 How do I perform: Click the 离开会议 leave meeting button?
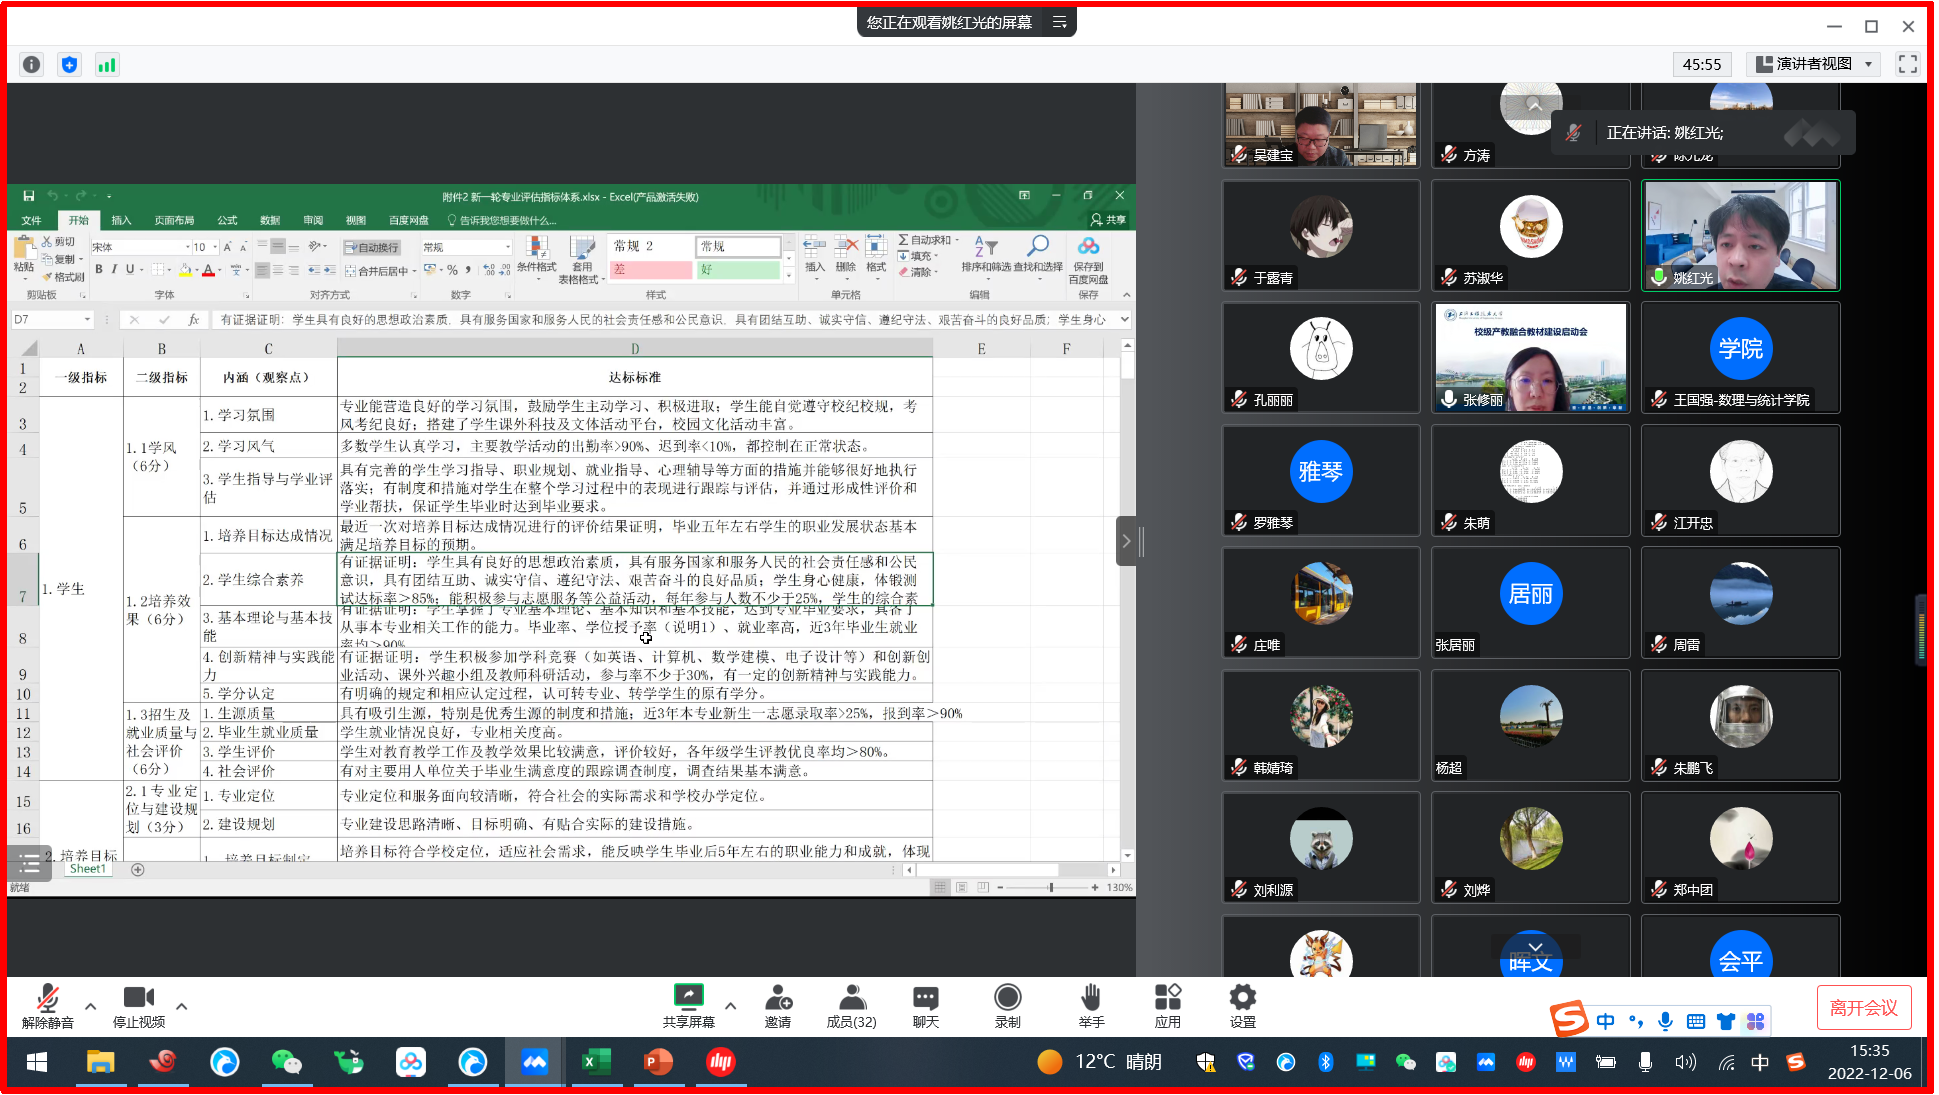click(x=1863, y=1007)
